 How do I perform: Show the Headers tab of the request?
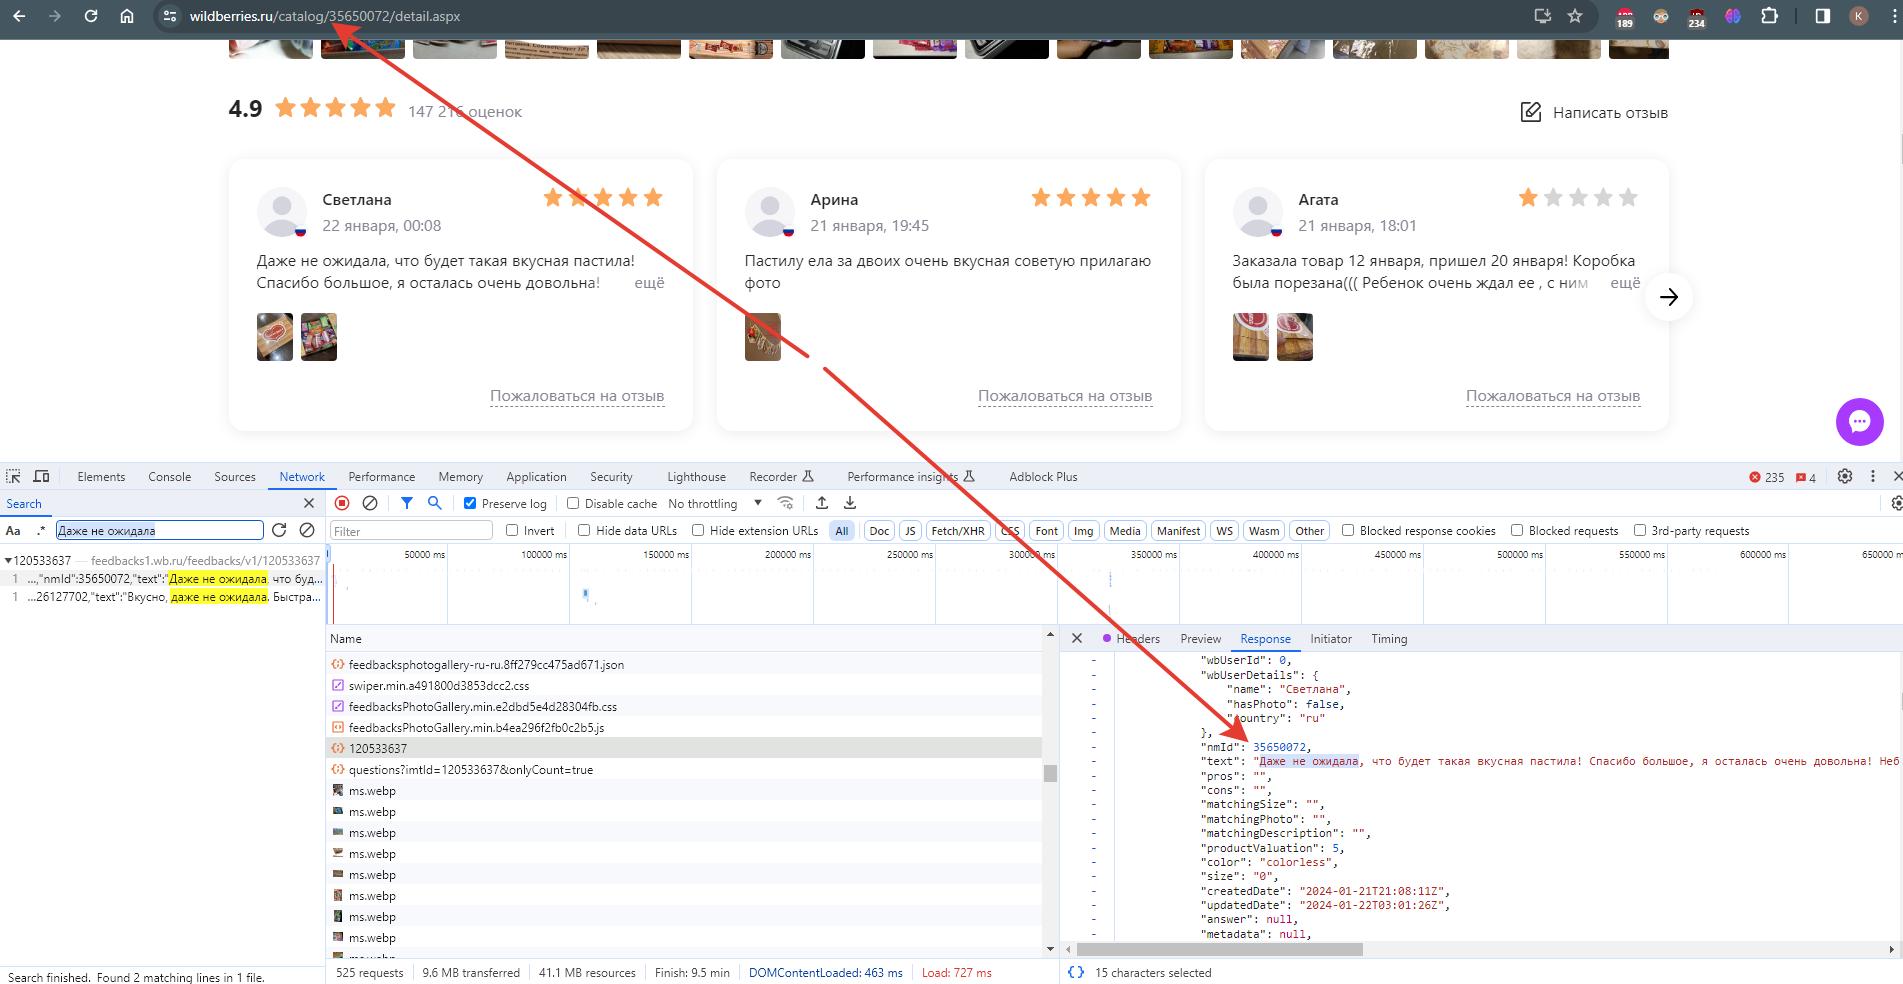tap(1138, 639)
